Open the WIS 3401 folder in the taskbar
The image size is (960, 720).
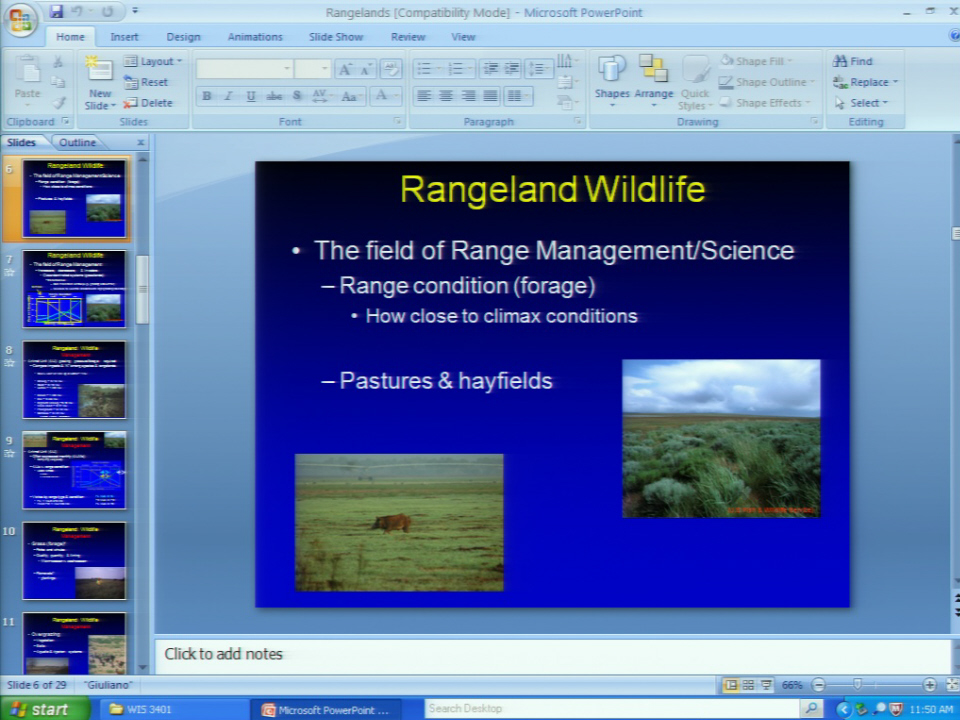(x=174, y=710)
